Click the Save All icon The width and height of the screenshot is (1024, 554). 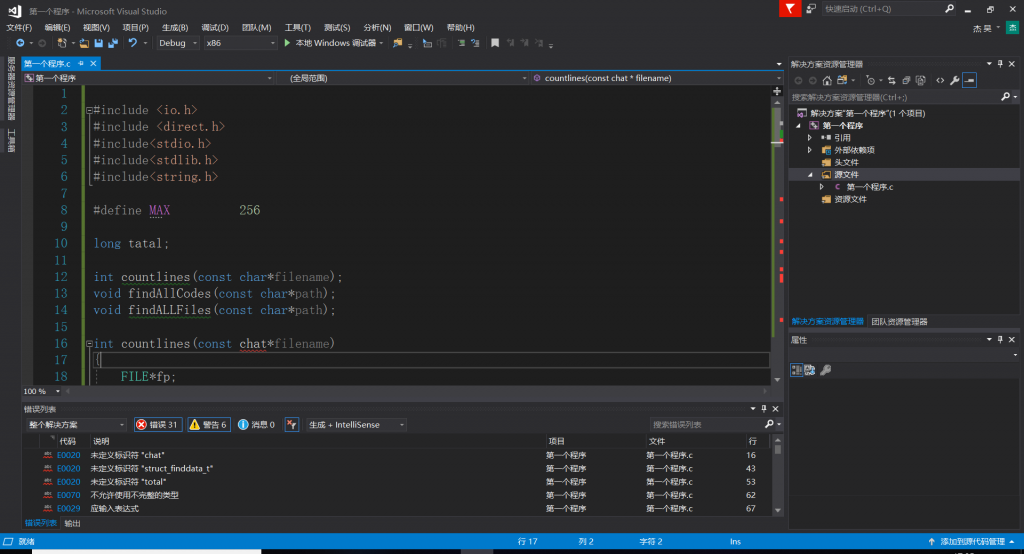[113, 43]
